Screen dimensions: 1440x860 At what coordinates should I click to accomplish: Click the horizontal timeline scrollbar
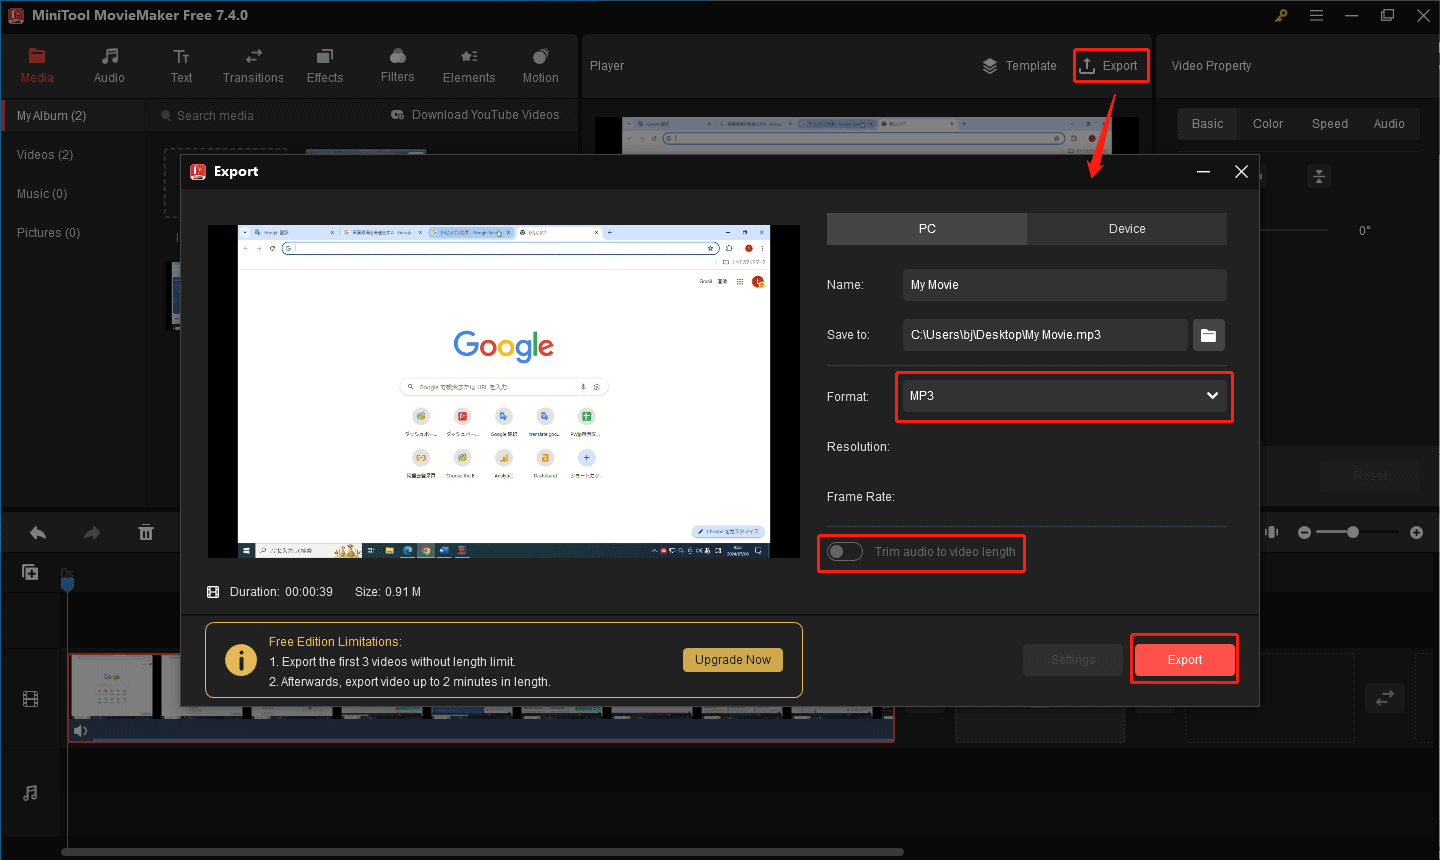pyautogui.click(x=482, y=852)
